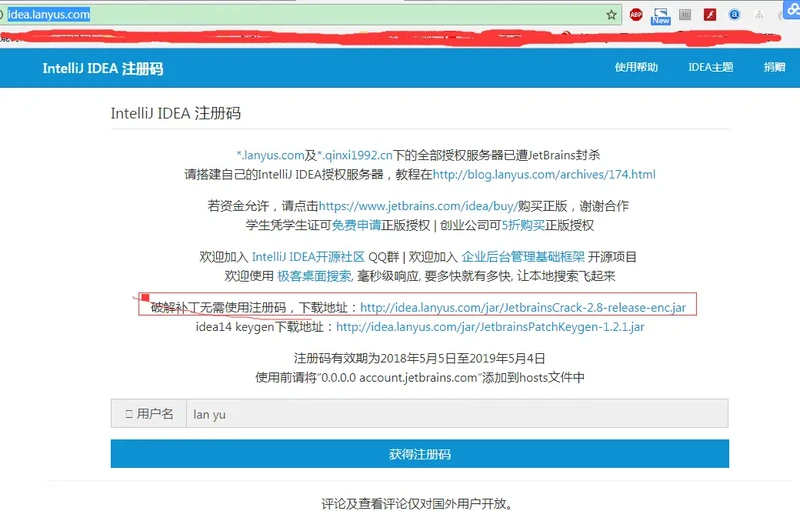Click the blue circular 'a' extension icon
The width and height of the screenshot is (800, 511).
tap(735, 15)
